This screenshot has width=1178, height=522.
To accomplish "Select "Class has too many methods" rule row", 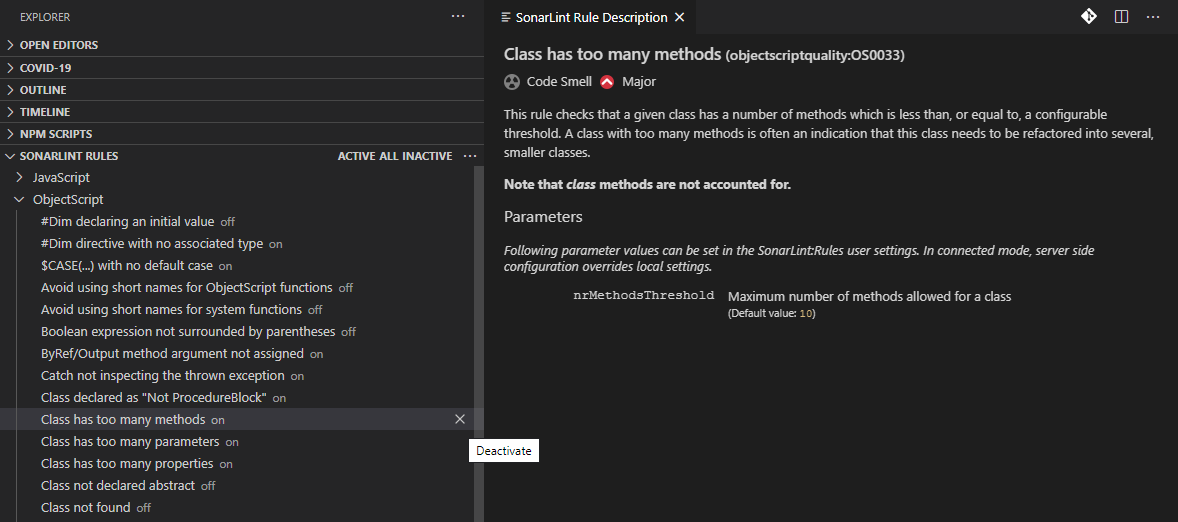I will point(237,419).
